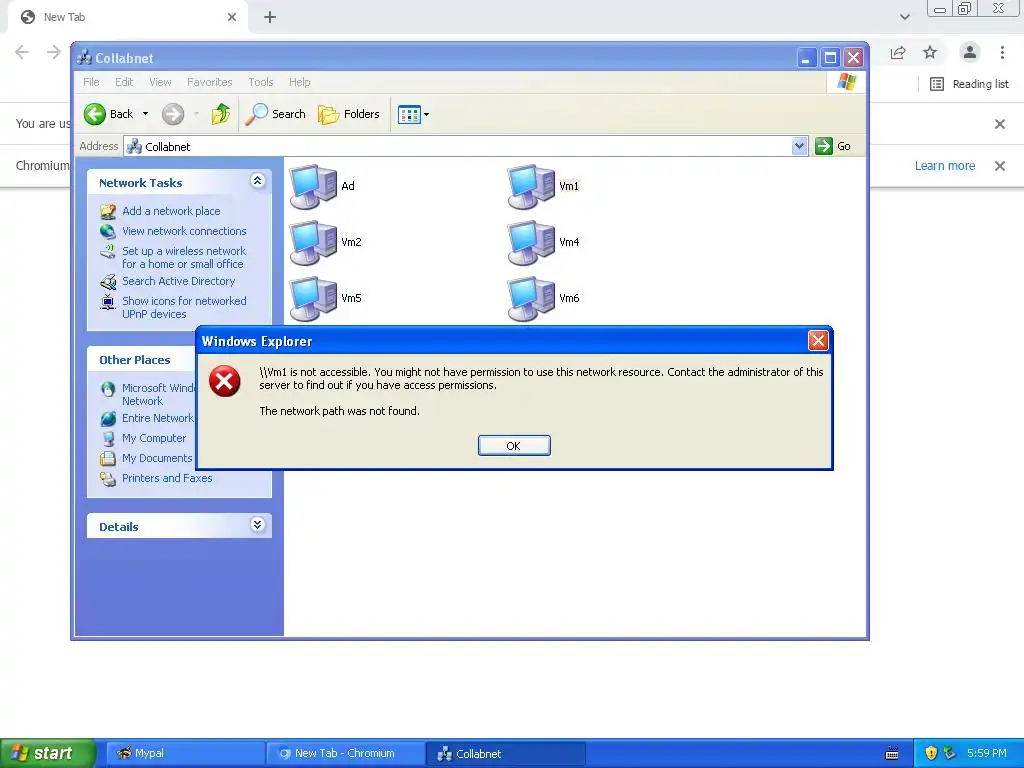Screen dimensions: 1024x768
Task: Select the Vm2 computer icon
Action: pyautogui.click(x=313, y=242)
